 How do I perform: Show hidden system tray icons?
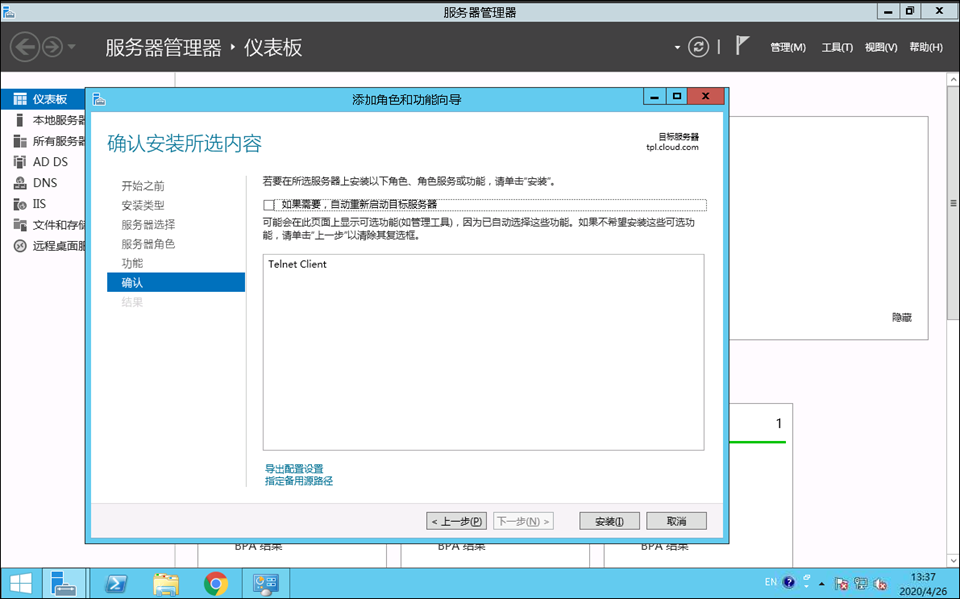[821, 583]
